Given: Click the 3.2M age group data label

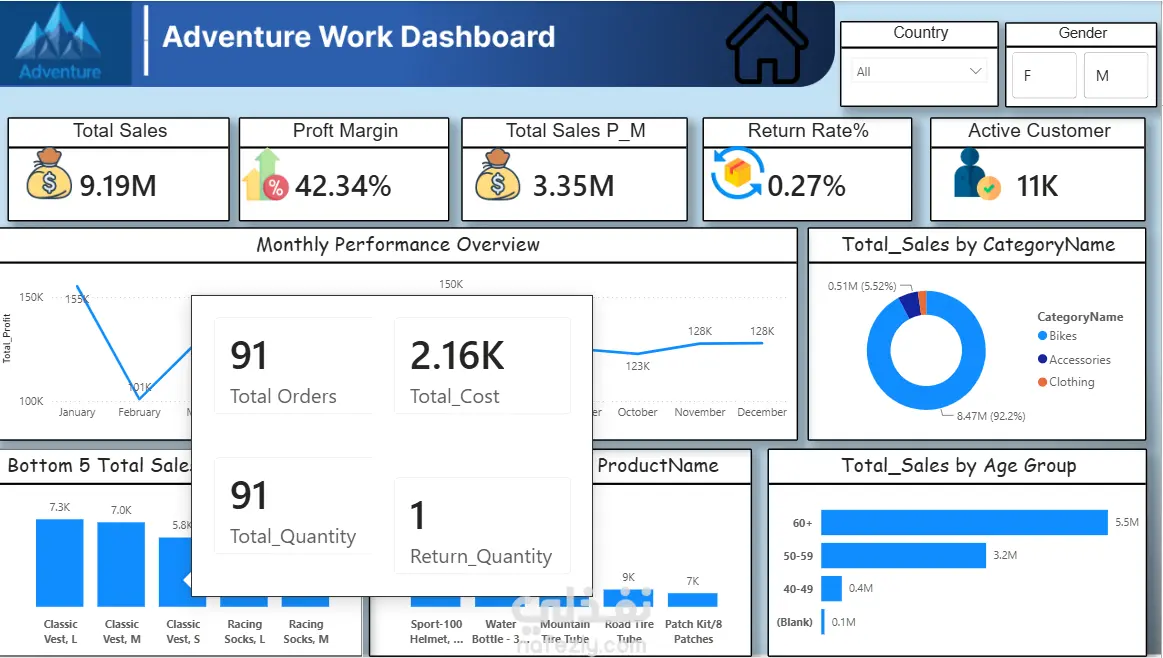Looking at the screenshot, I should pyautogui.click(x=1005, y=555).
